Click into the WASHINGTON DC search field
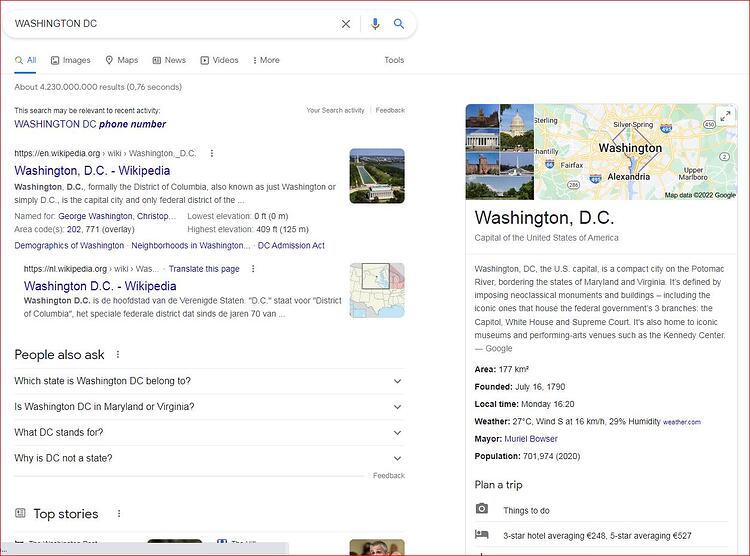750x556 pixels. [172, 23]
